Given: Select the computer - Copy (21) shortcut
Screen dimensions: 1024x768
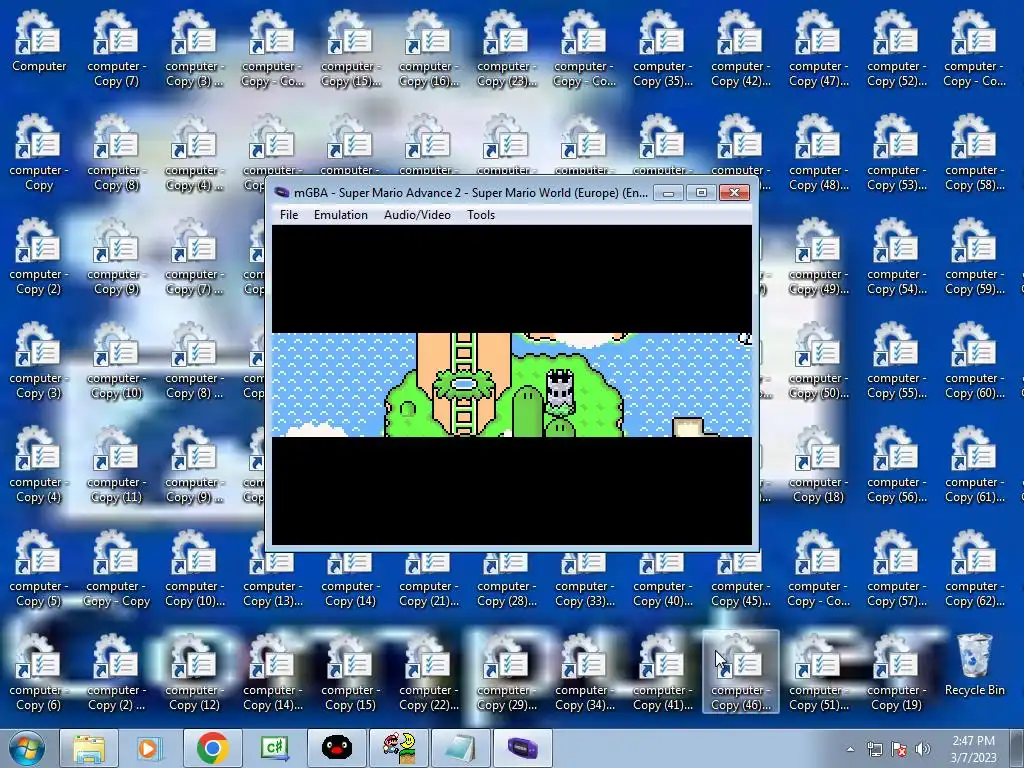Looking at the screenshot, I should click(428, 581).
